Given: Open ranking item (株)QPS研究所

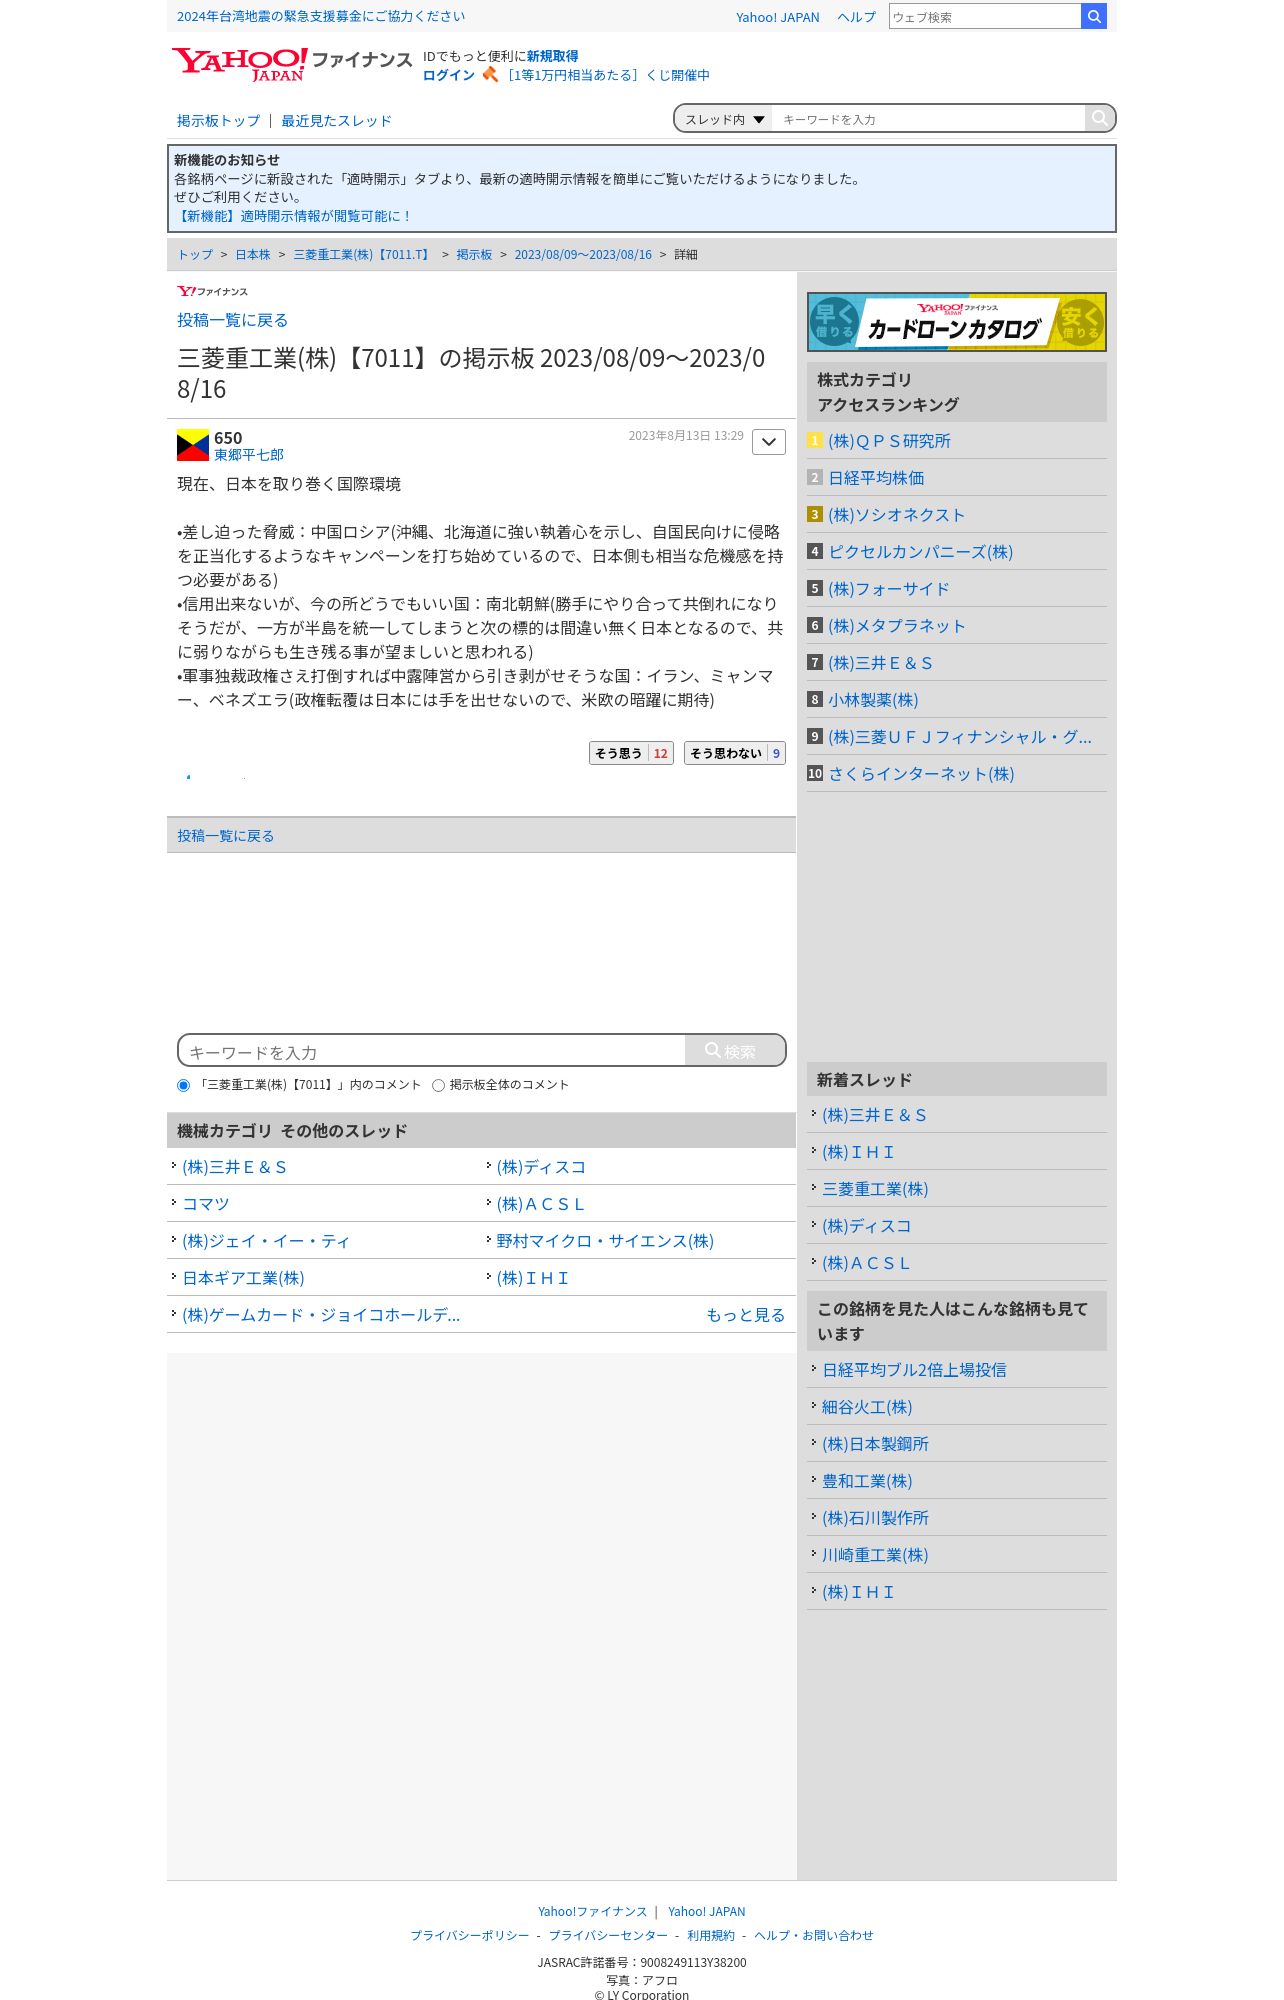Looking at the screenshot, I should (x=889, y=441).
